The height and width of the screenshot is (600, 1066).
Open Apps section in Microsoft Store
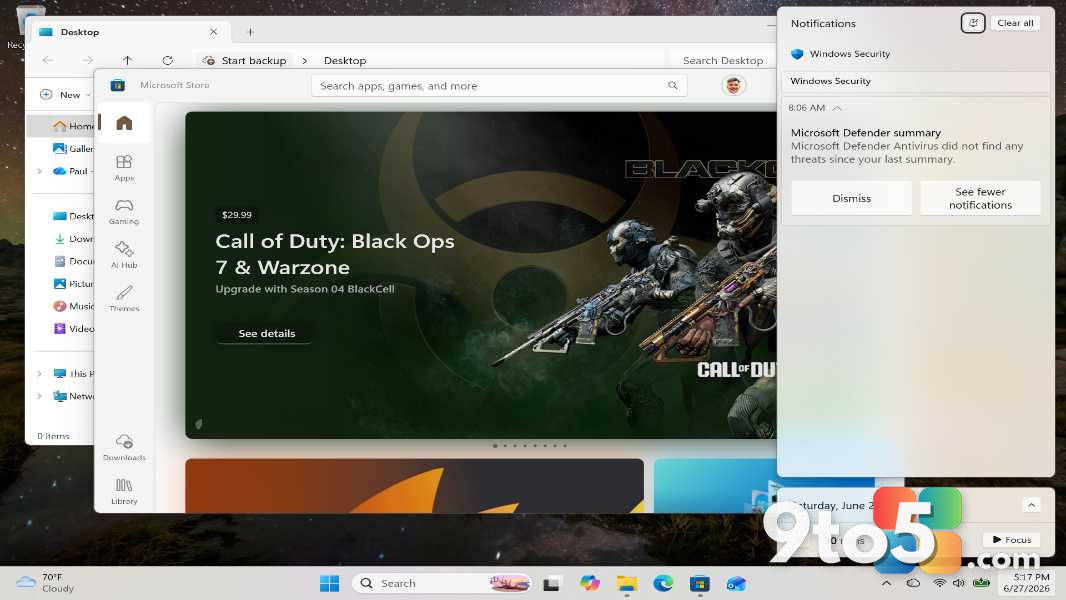pyautogui.click(x=124, y=168)
